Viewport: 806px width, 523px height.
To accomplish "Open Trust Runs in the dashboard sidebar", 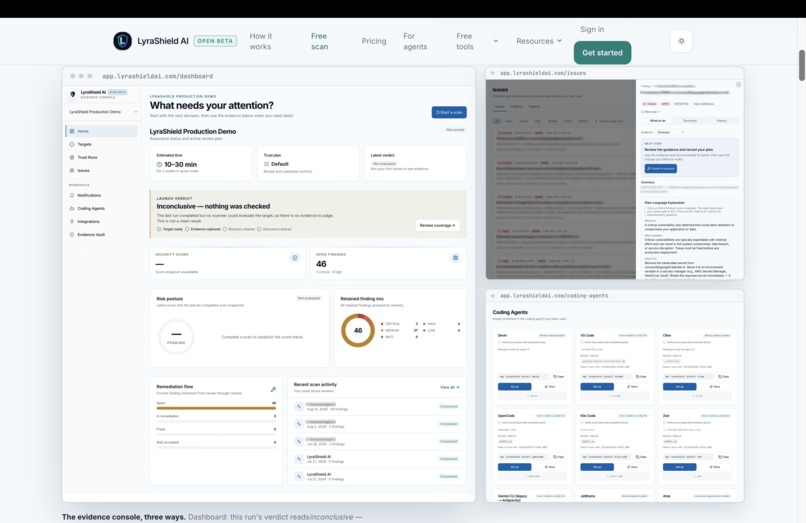I will (102, 157).
